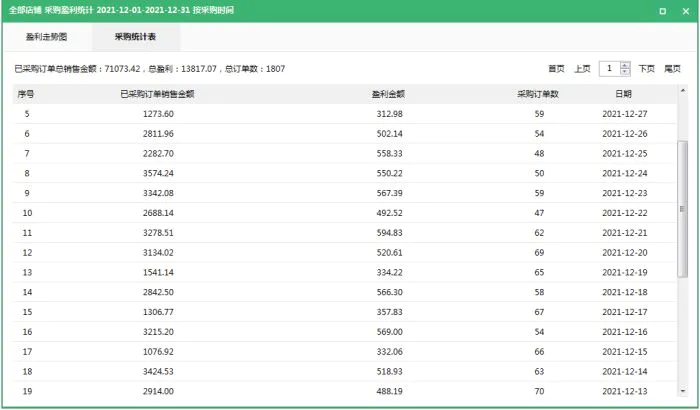The image size is (700, 410).
Task: Select date cell 2021-12-19
Action: [625, 272]
